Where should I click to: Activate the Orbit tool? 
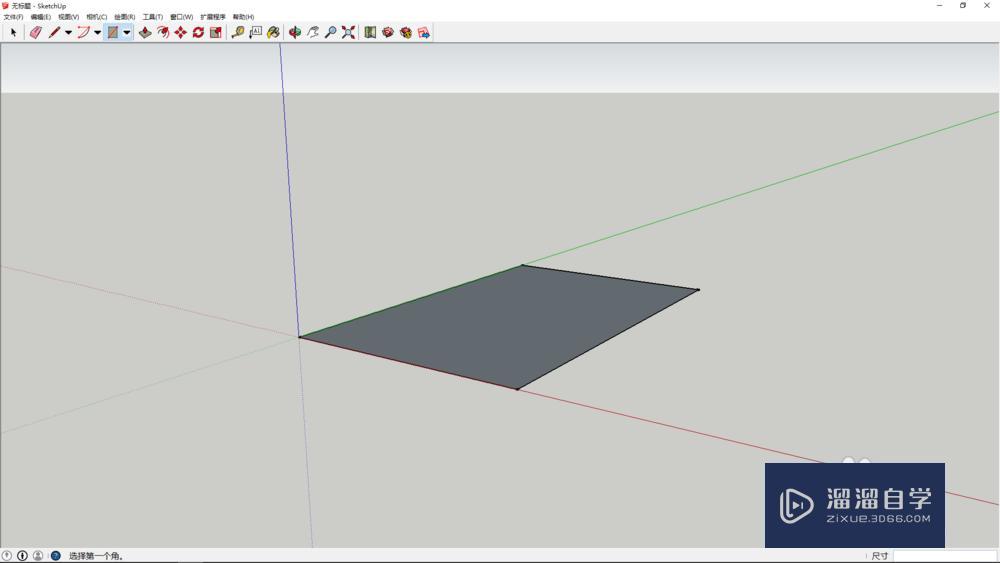coord(295,32)
